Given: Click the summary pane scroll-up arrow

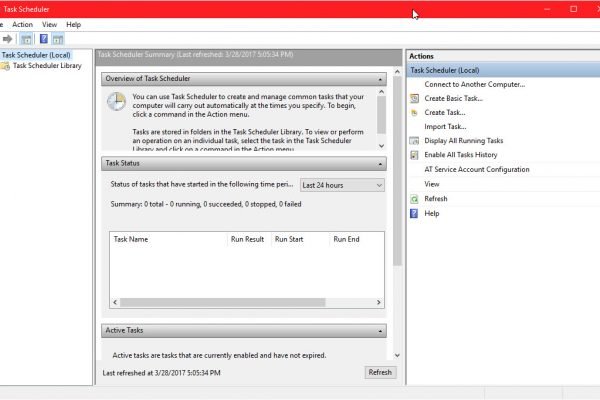Looking at the screenshot, I should click(397, 72).
